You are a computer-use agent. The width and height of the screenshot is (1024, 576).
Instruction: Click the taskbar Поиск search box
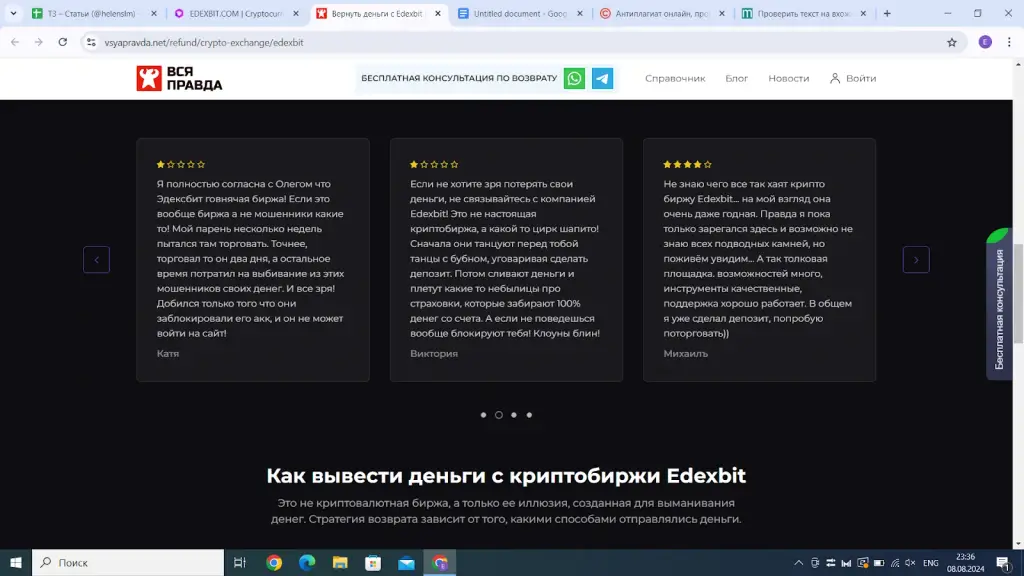click(128, 562)
